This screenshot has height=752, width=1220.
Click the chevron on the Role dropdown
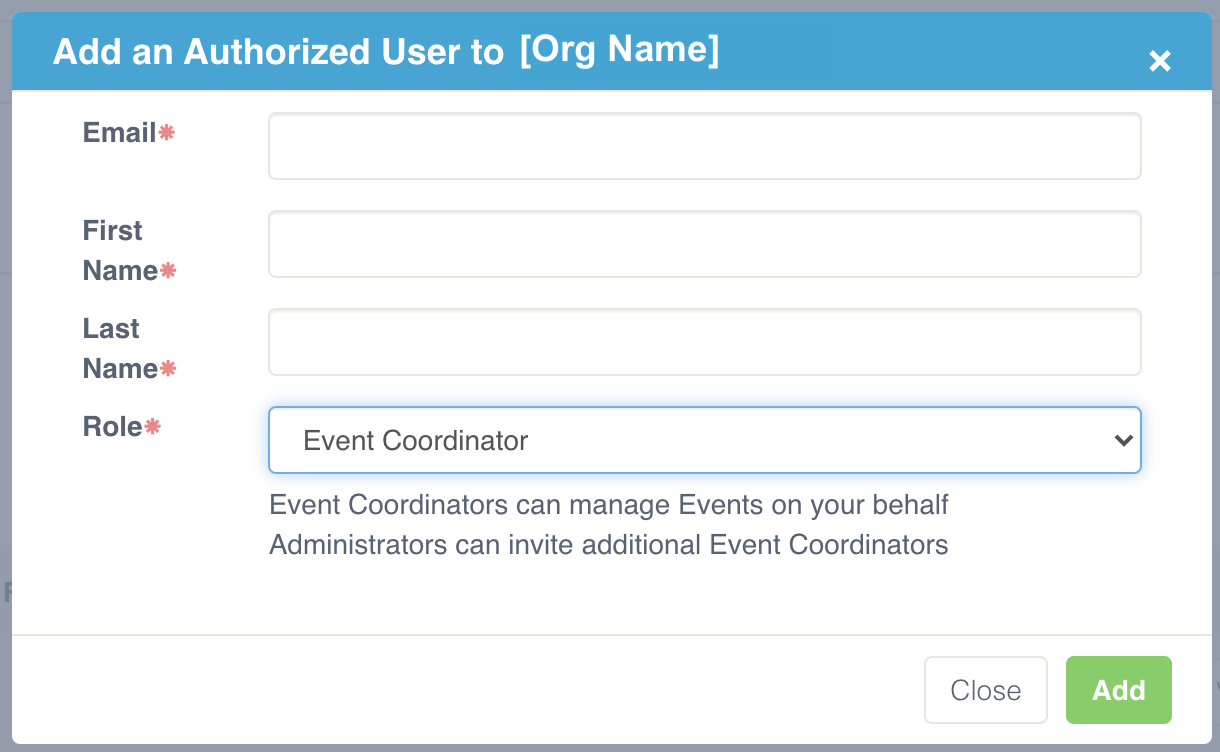(x=1124, y=440)
